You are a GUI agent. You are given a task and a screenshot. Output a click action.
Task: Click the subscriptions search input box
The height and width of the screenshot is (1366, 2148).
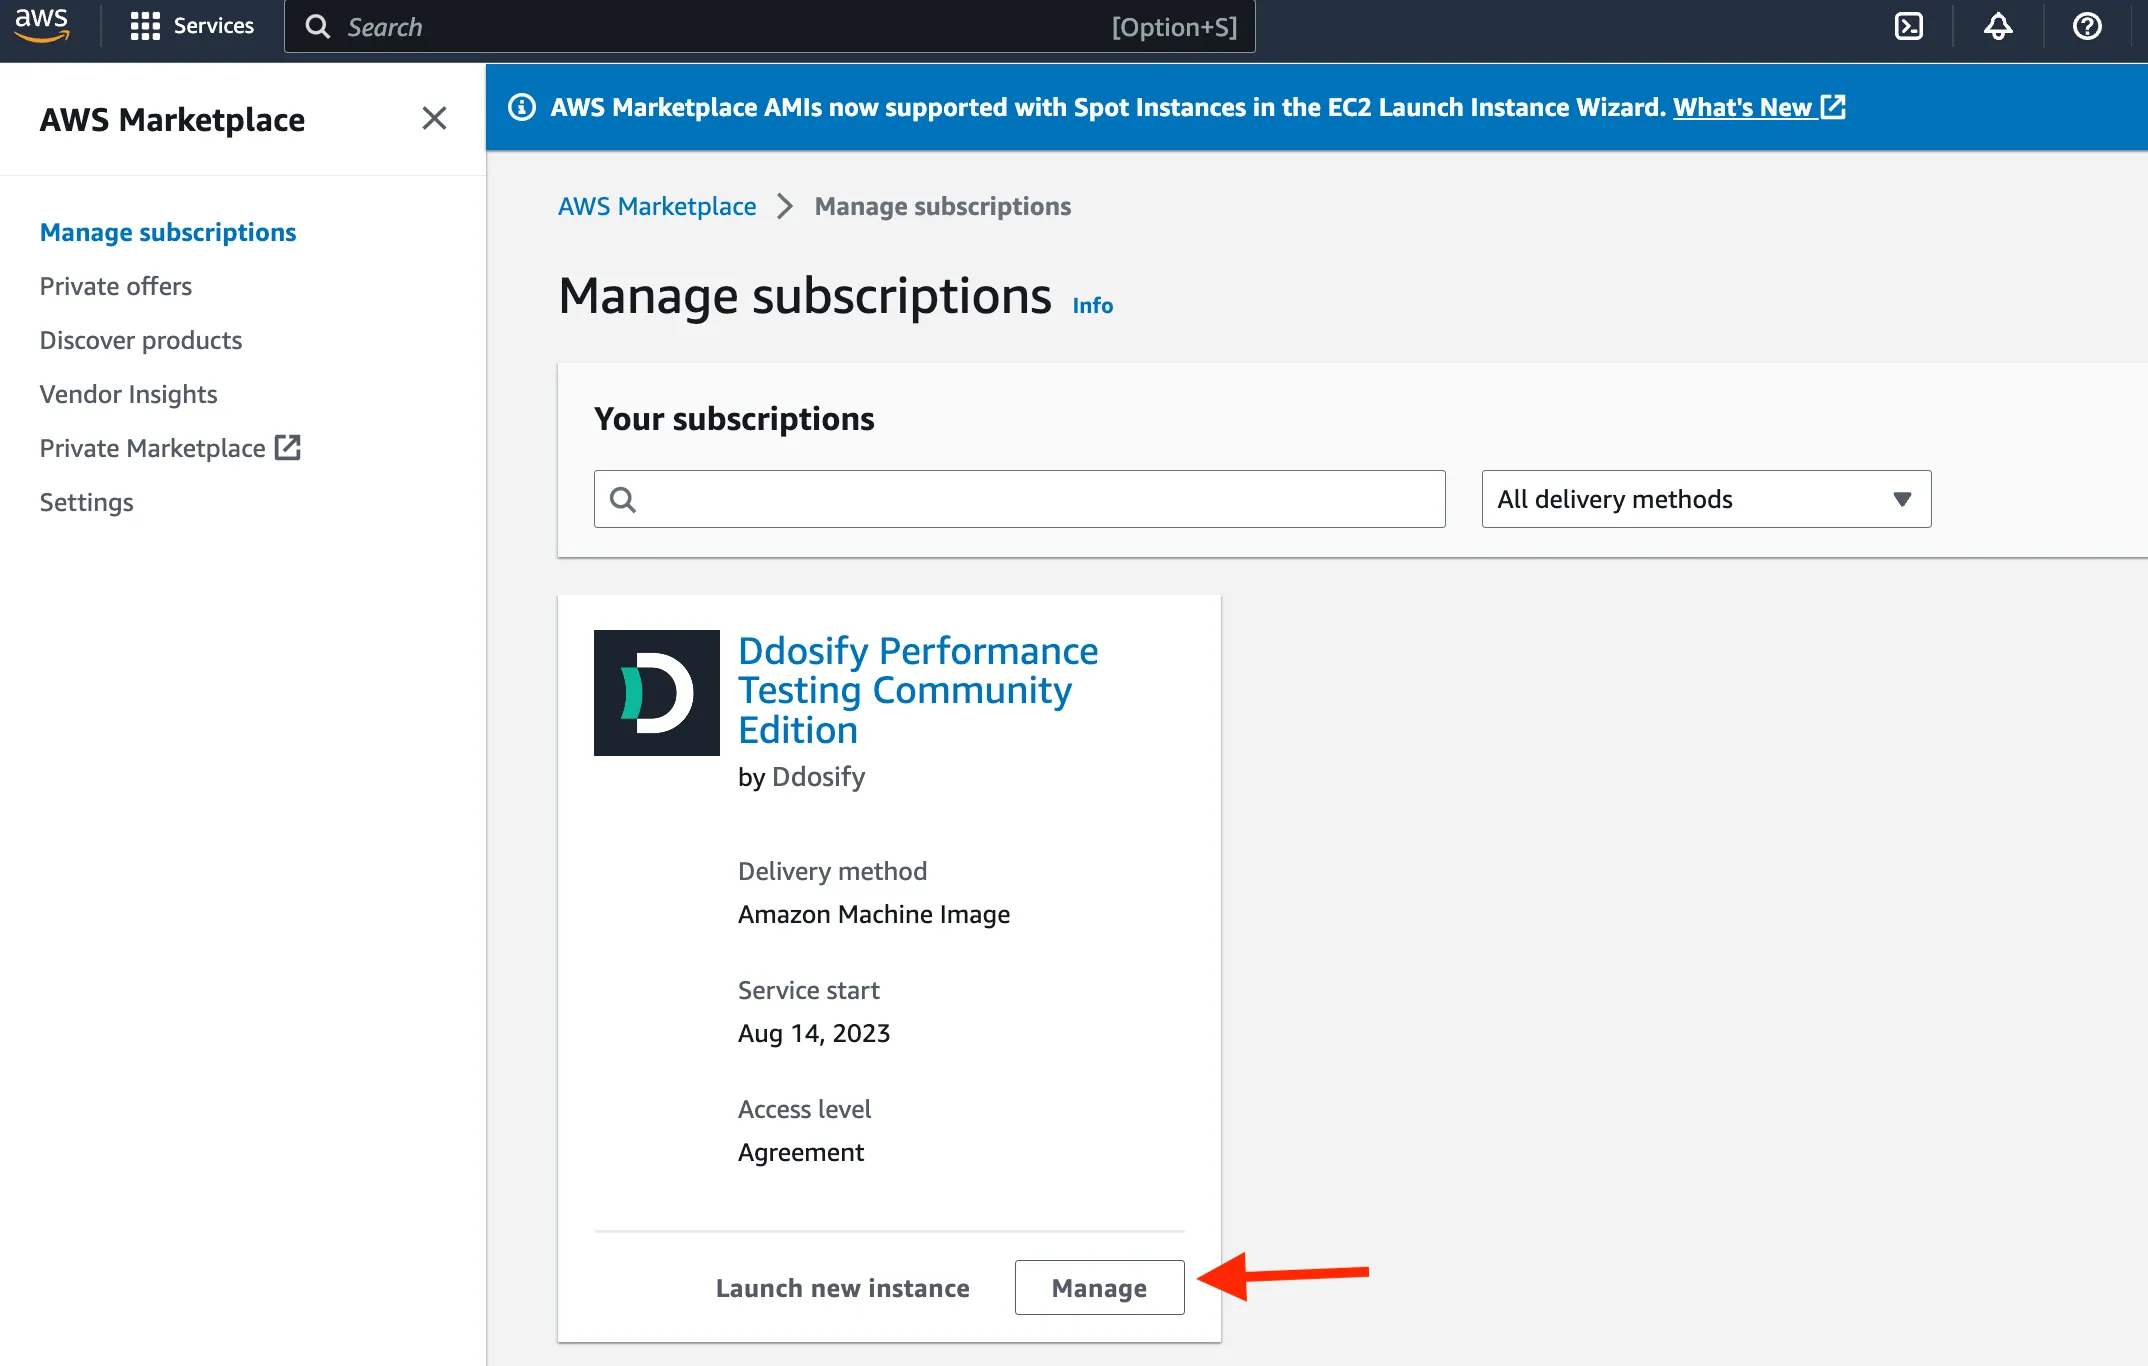tap(1019, 499)
